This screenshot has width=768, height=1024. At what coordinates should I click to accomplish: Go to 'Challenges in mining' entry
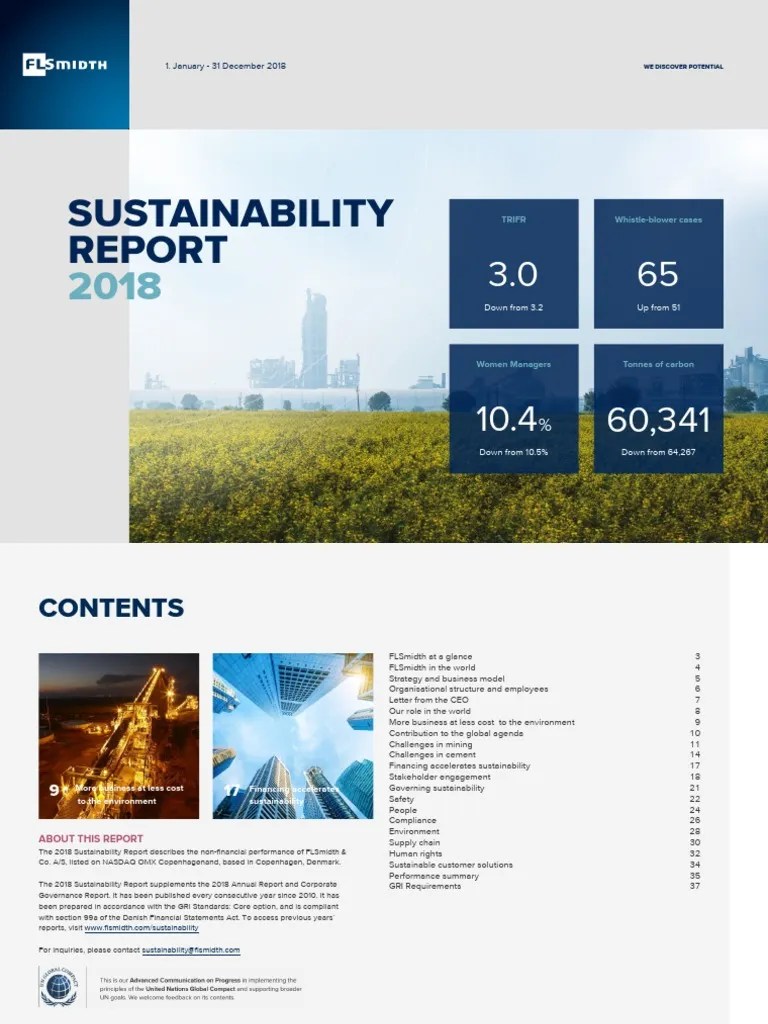[430, 744]
